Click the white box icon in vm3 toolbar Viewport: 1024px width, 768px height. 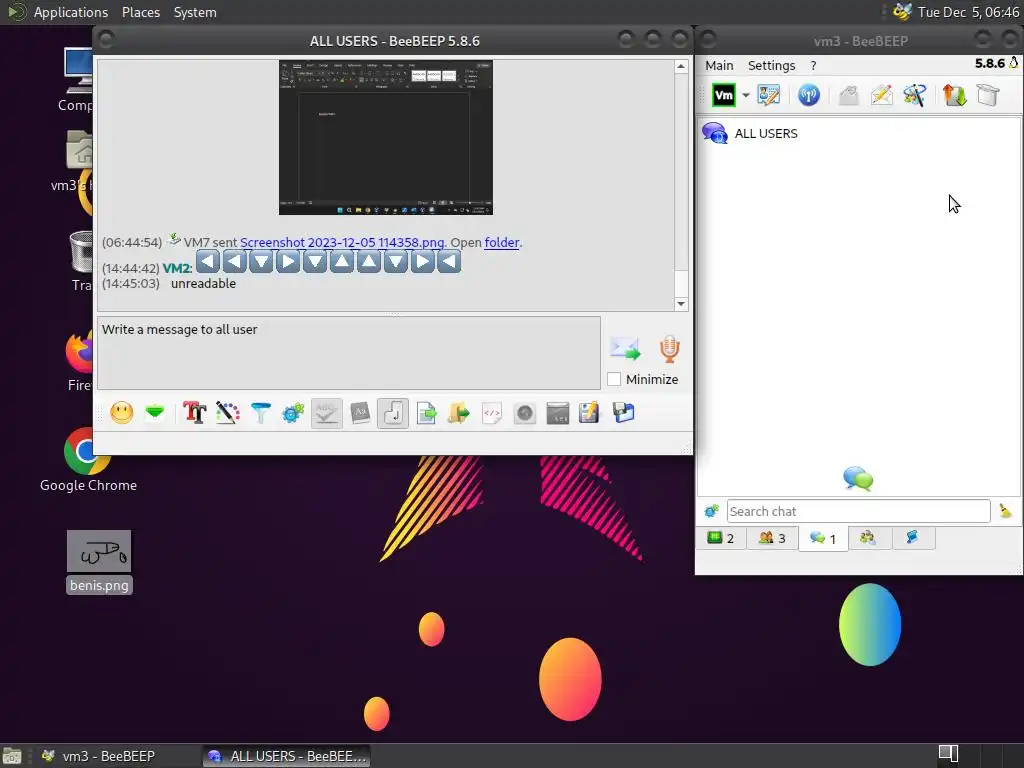(987, 95)
